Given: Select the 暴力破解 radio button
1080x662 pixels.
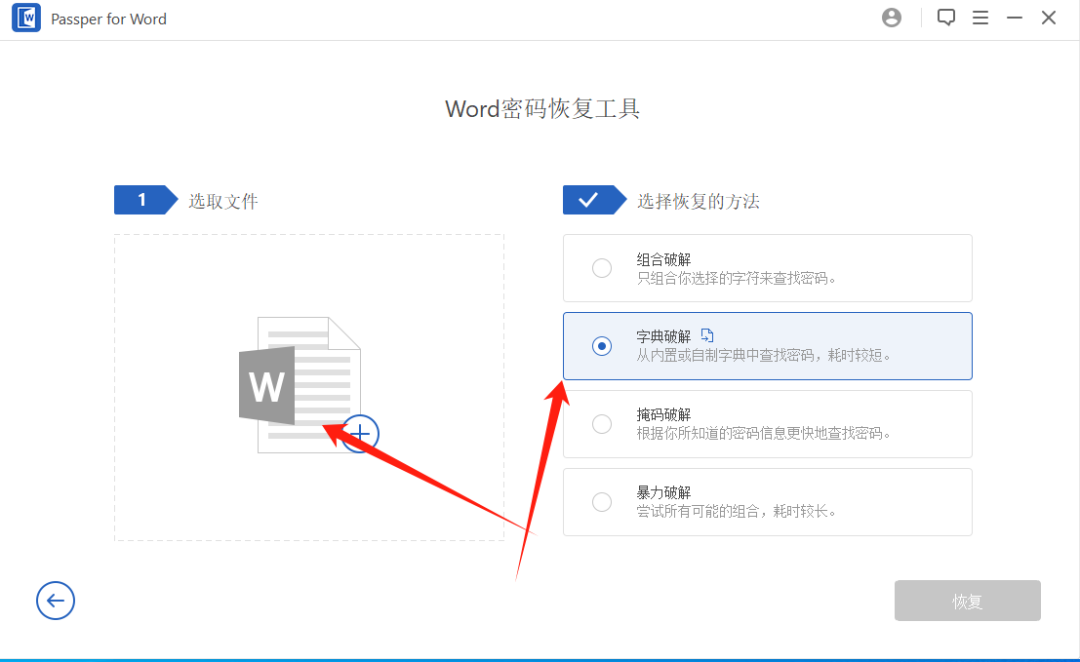Looking at the screenshot, I should click(601, 501).
